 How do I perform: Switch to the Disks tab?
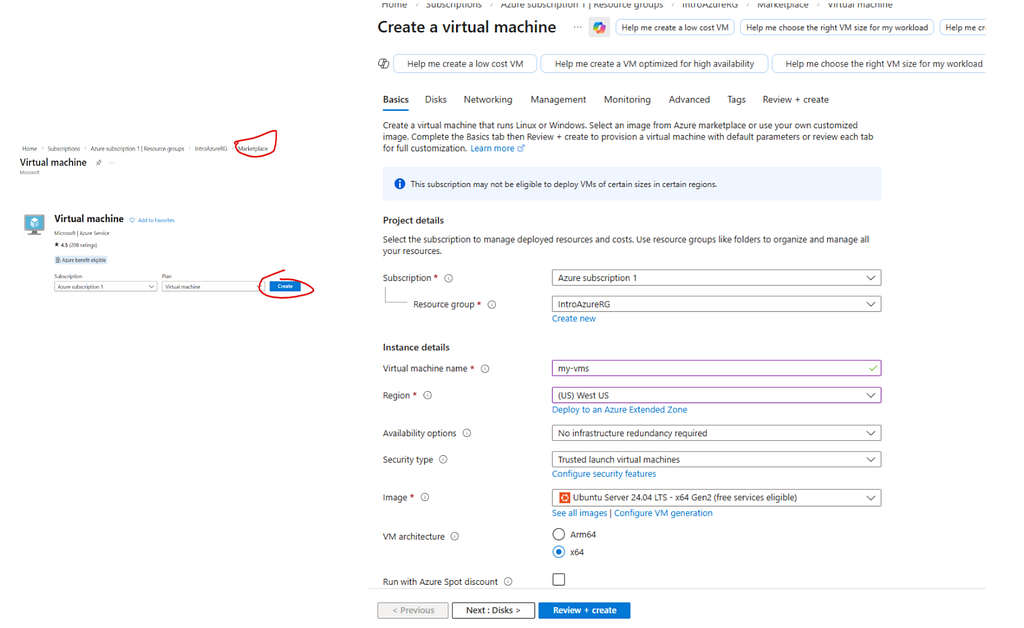[436, 100]
